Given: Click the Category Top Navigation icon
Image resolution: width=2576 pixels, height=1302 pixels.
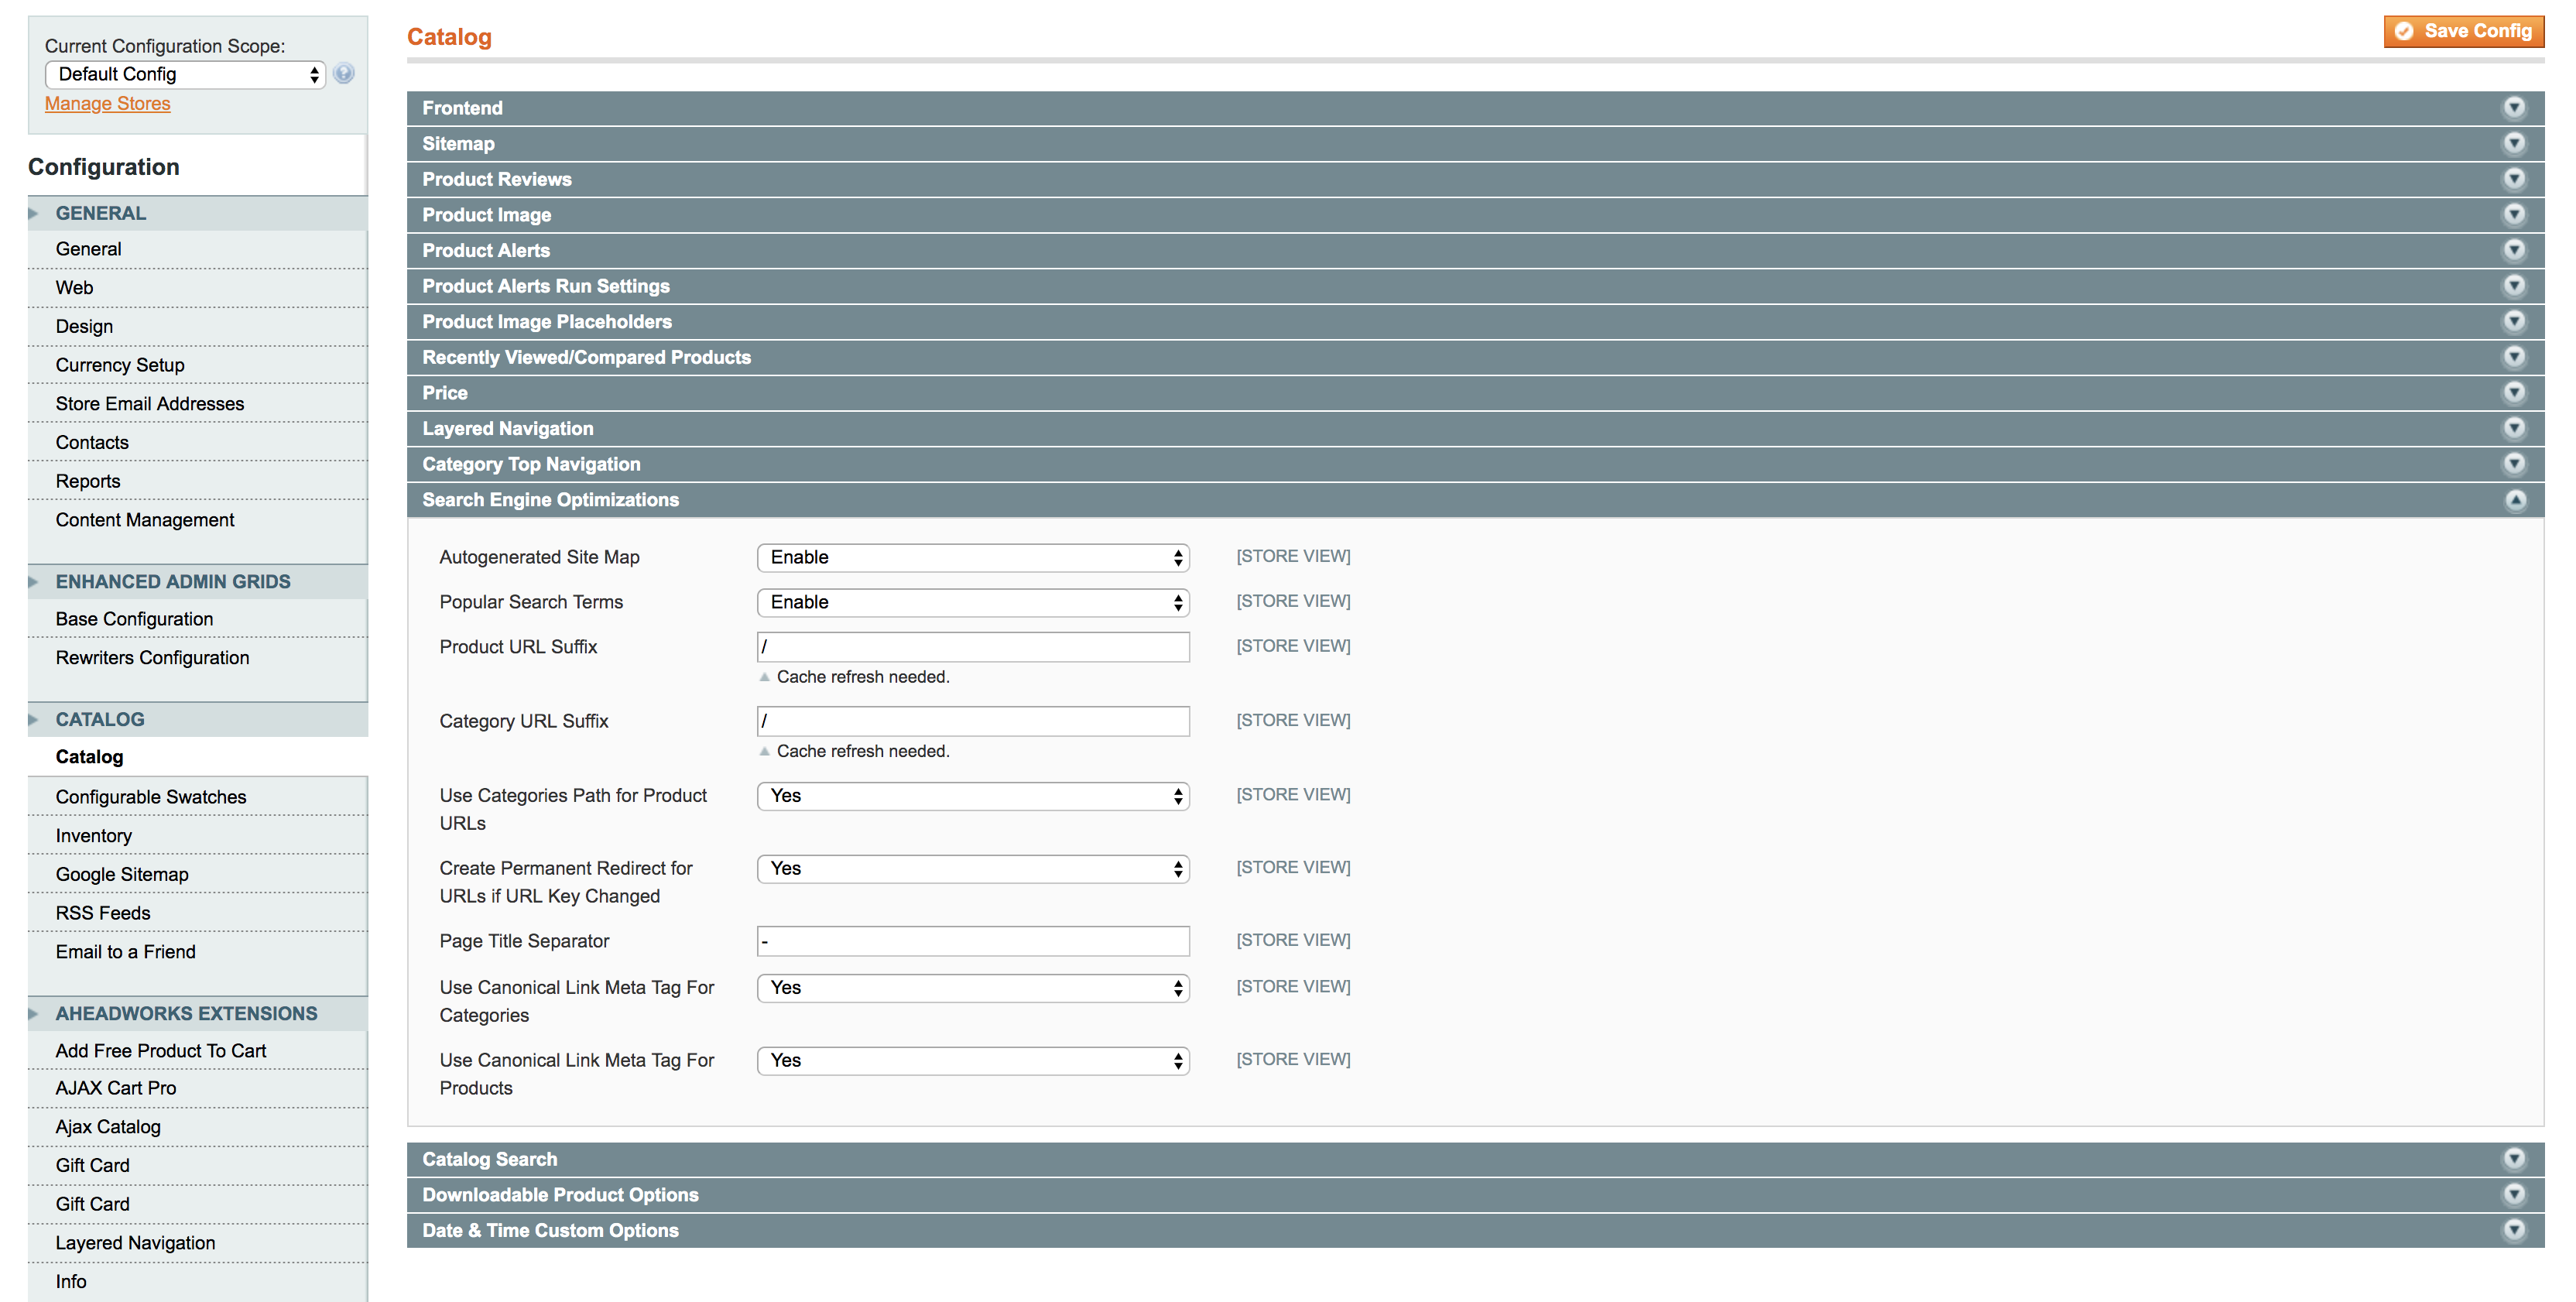Looking at the screenshot, I should [x=2515, y=464].
